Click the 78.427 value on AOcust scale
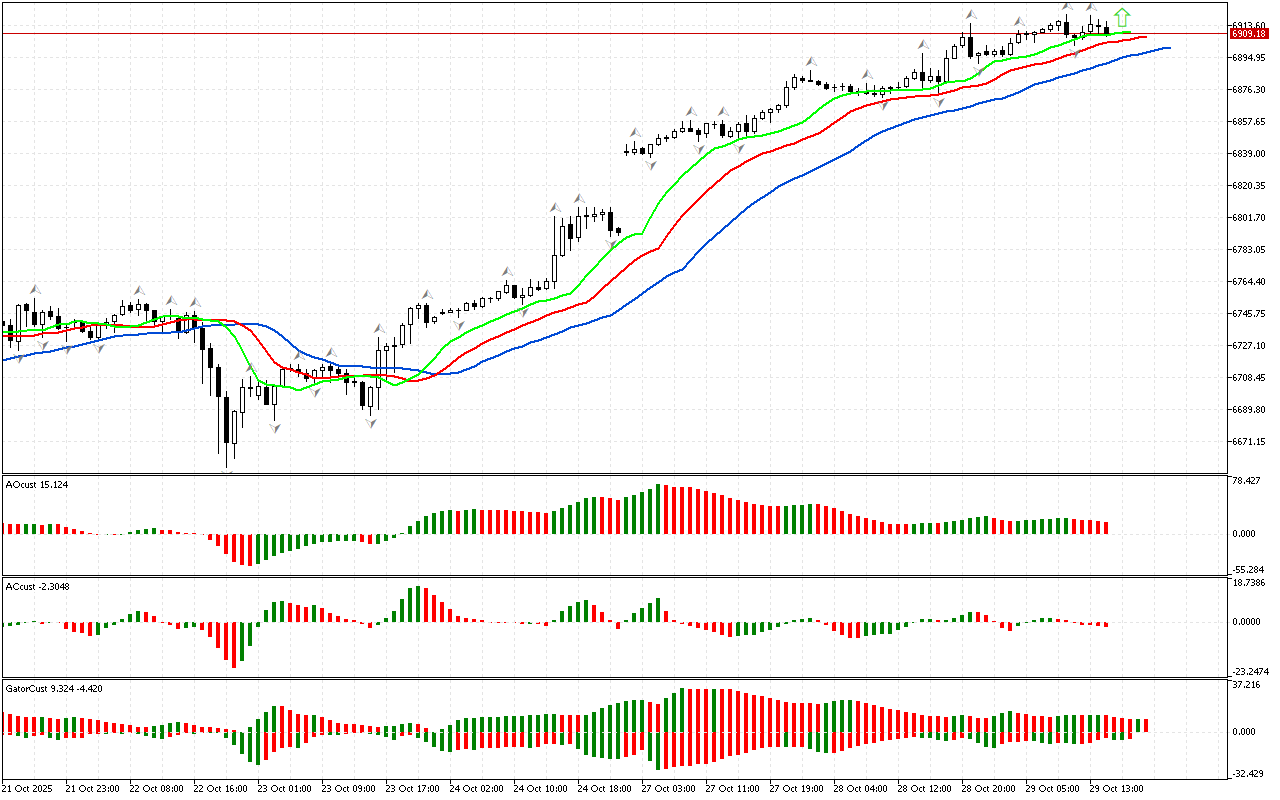This screenshot has height=800, width=1280. tap(1247, 481)
